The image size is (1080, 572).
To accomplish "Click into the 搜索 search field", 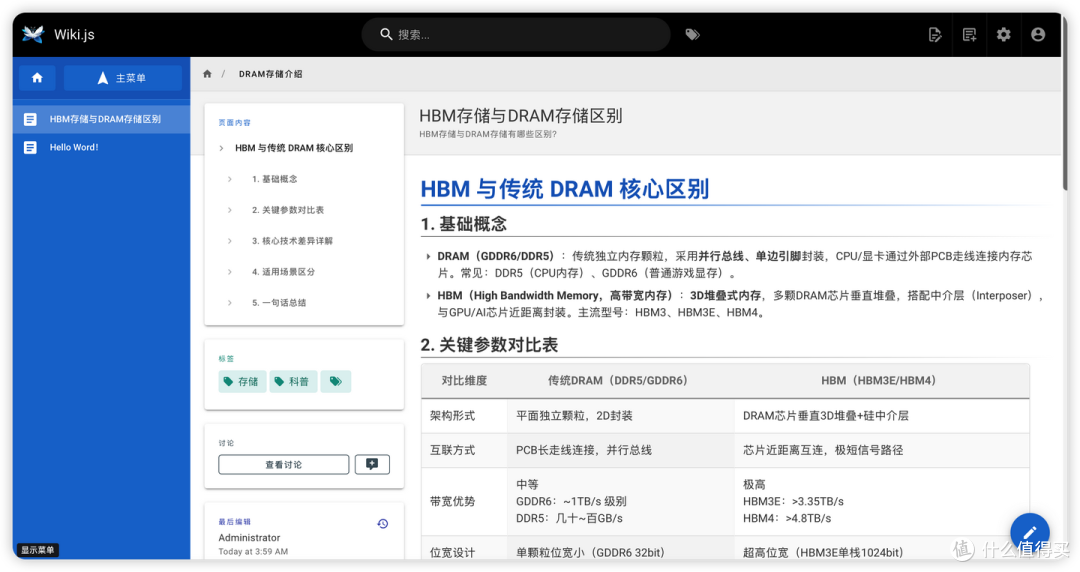I will coord(516,34).
